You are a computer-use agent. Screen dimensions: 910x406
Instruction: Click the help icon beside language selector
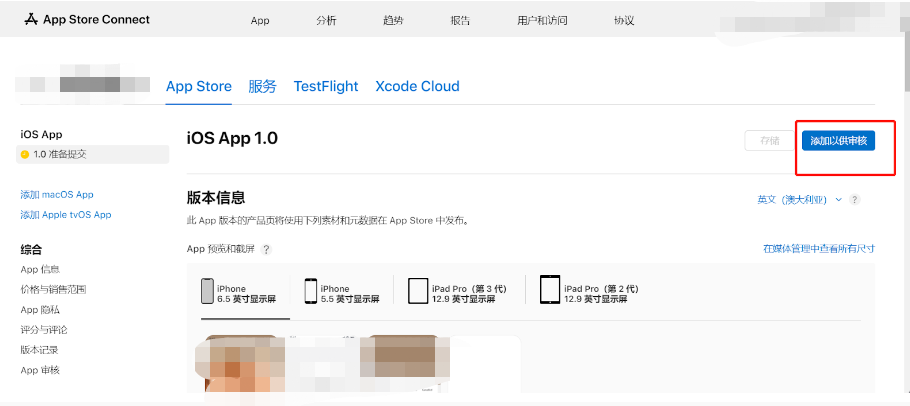pos(854,200)
